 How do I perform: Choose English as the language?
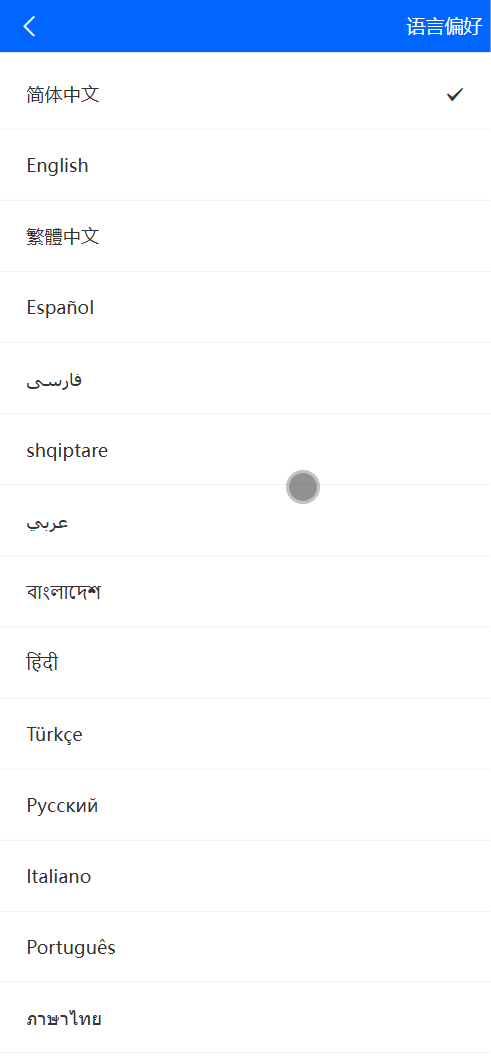pos(245,165)
